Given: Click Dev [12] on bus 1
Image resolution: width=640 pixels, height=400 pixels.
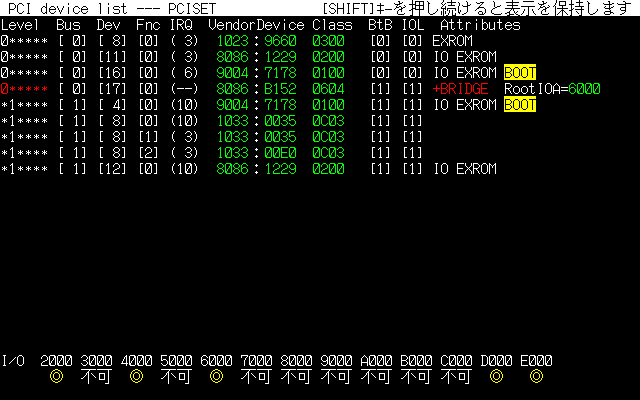Looking at the screenshot, I should [x=112, y=169].
